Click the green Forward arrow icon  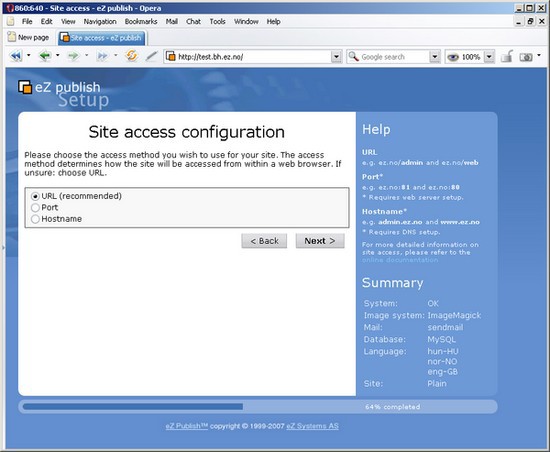(x=73, y=56)
